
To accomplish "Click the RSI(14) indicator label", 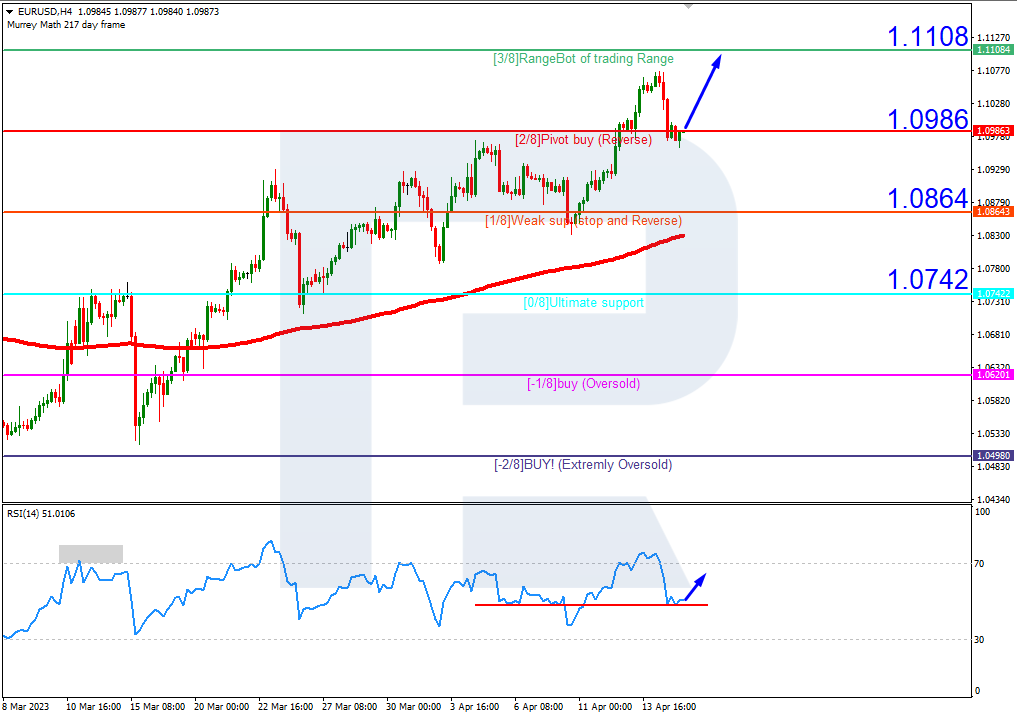I will click(x=40, y=514).
